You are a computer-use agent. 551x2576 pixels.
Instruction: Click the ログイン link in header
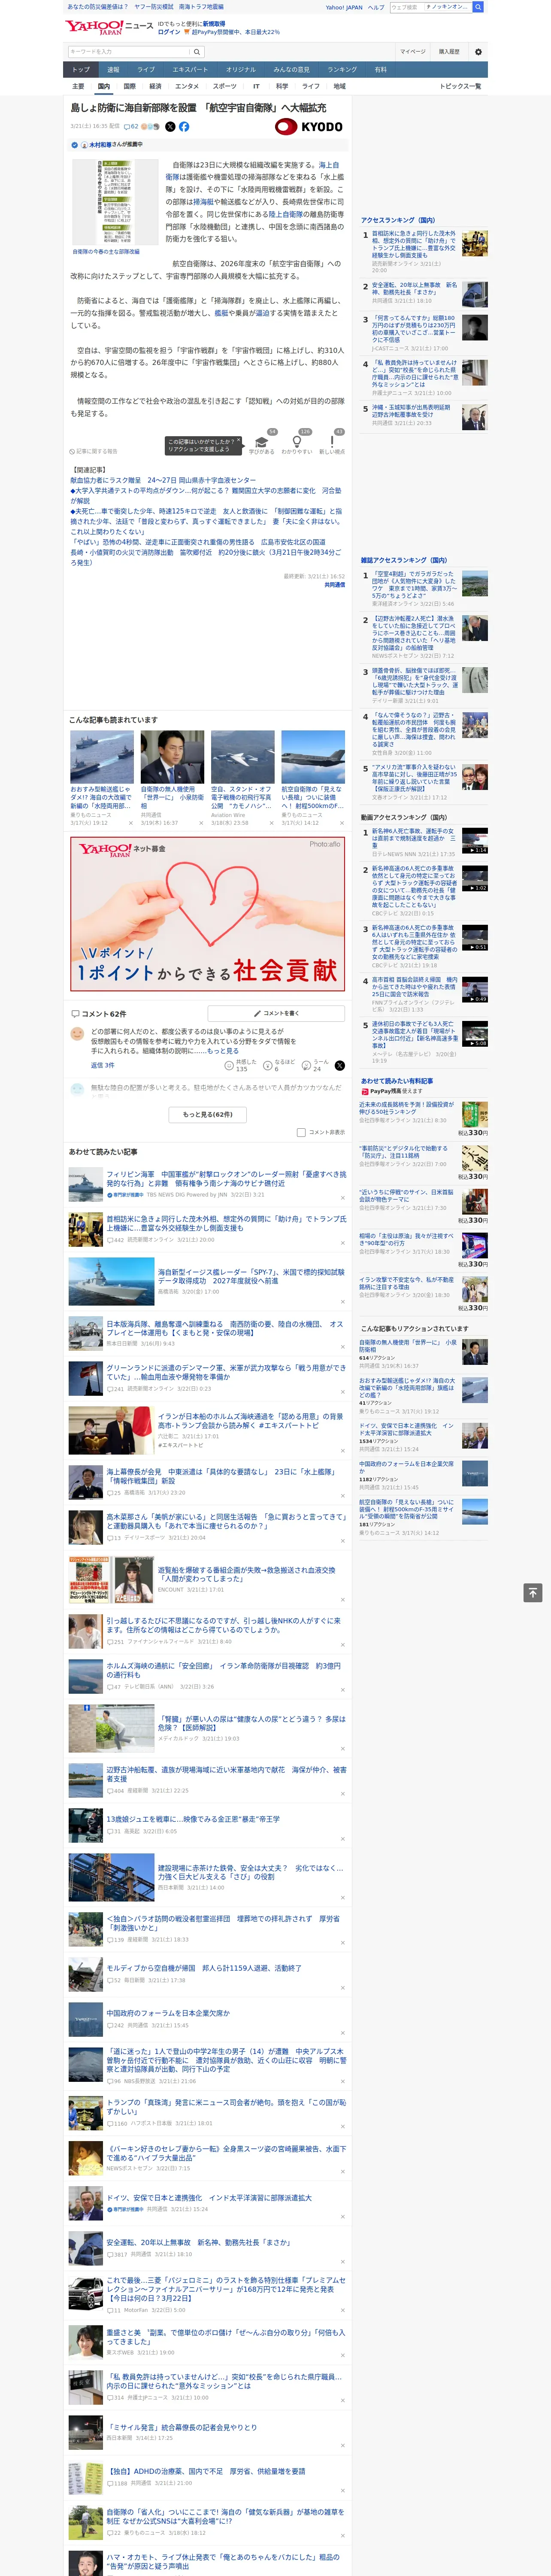coord(169,32)
